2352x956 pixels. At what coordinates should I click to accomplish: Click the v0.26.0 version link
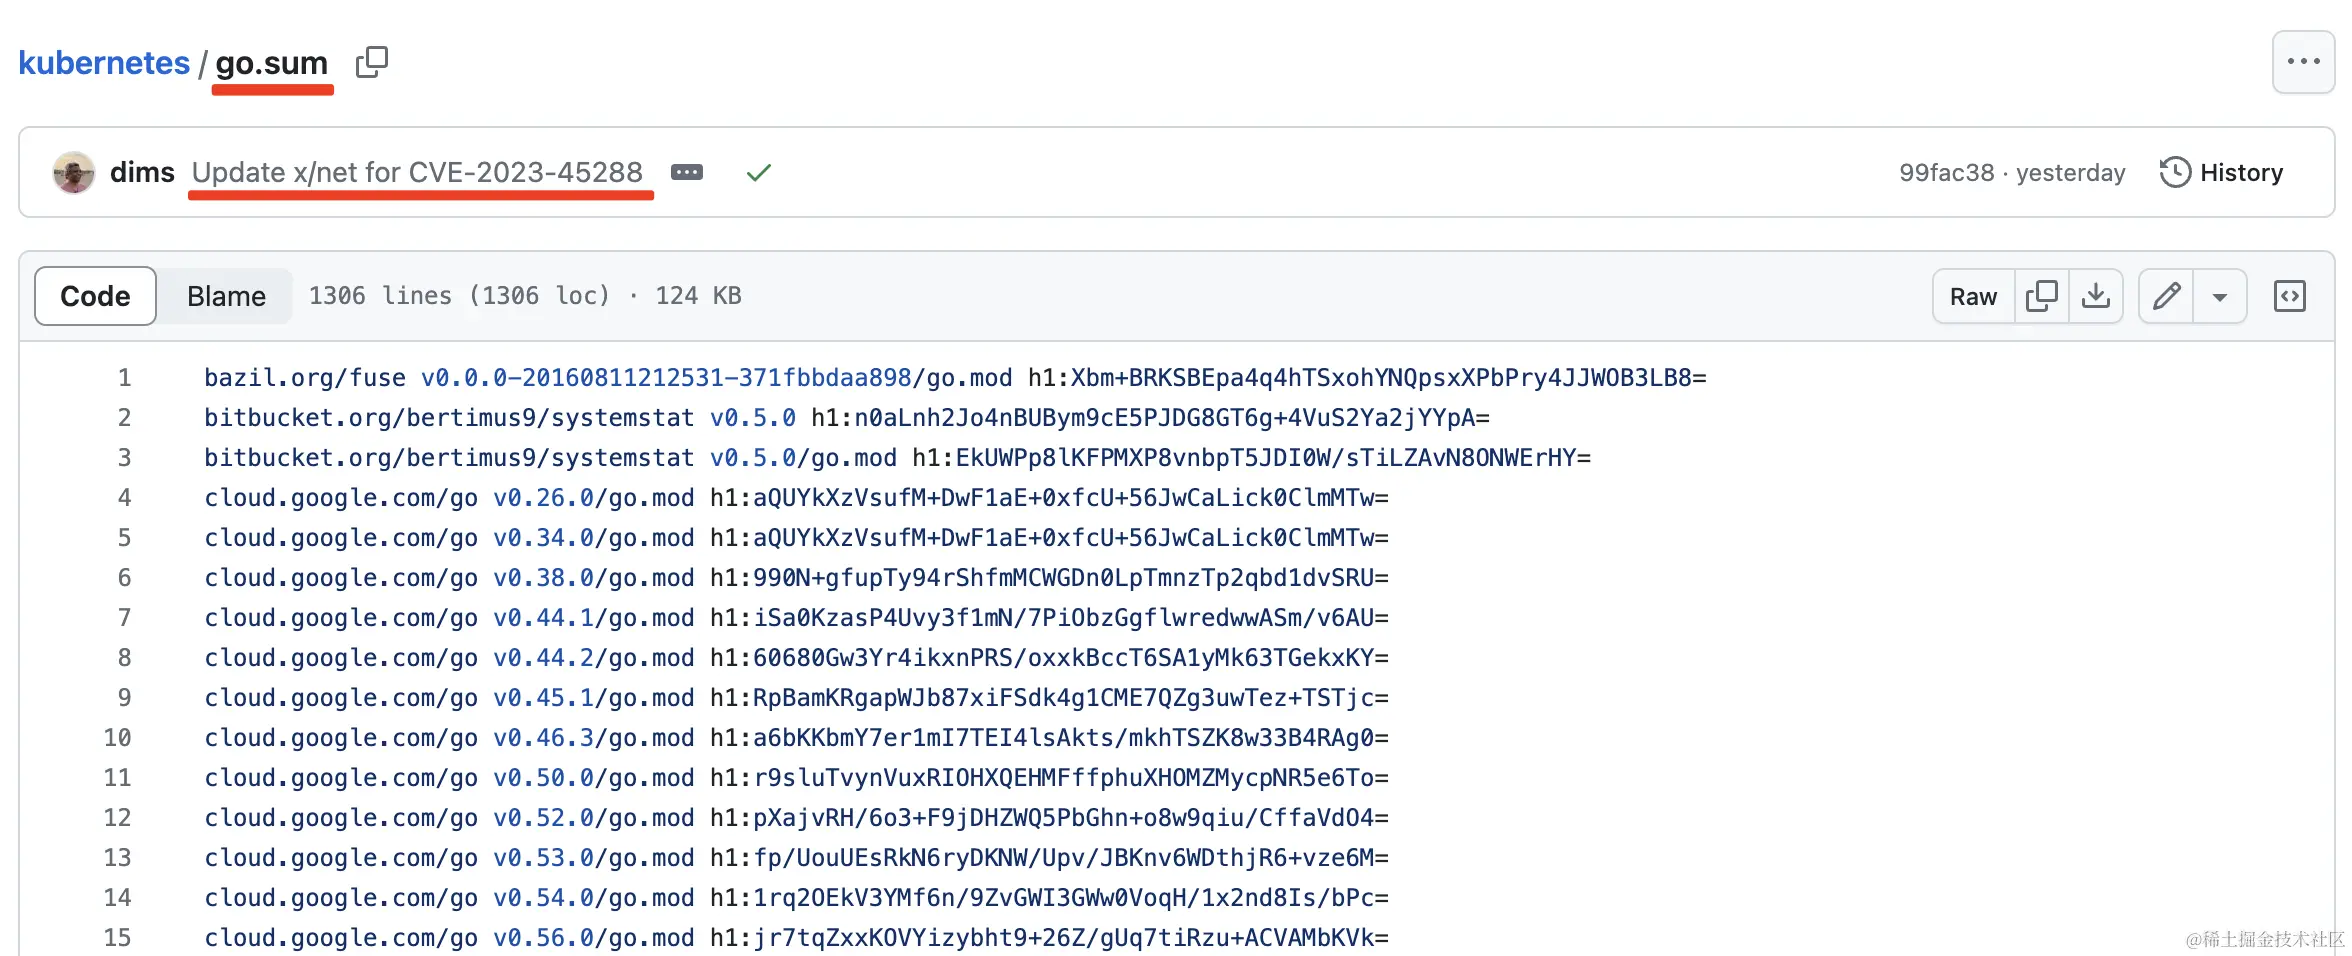tap(540, 497)
